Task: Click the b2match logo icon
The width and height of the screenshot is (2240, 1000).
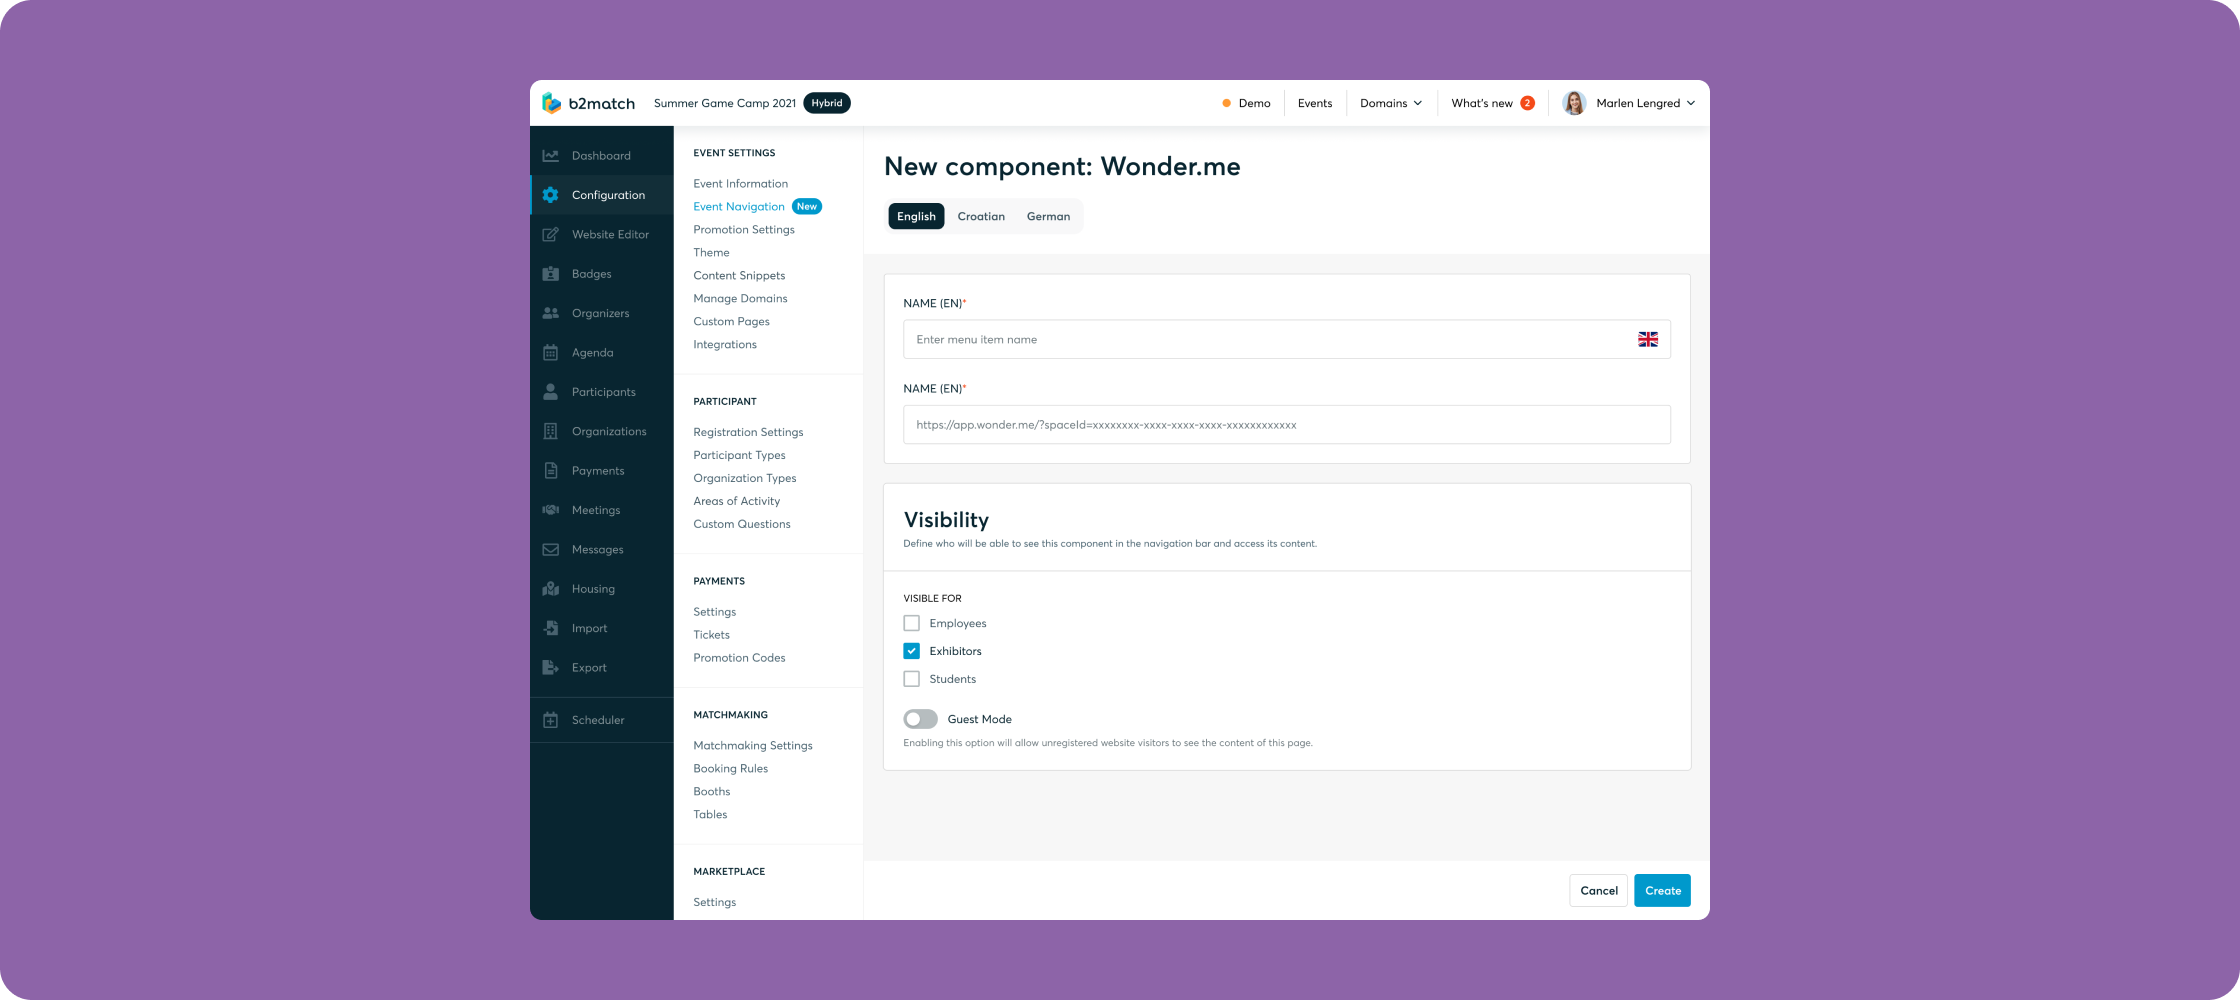Action: tap(551, 103)
